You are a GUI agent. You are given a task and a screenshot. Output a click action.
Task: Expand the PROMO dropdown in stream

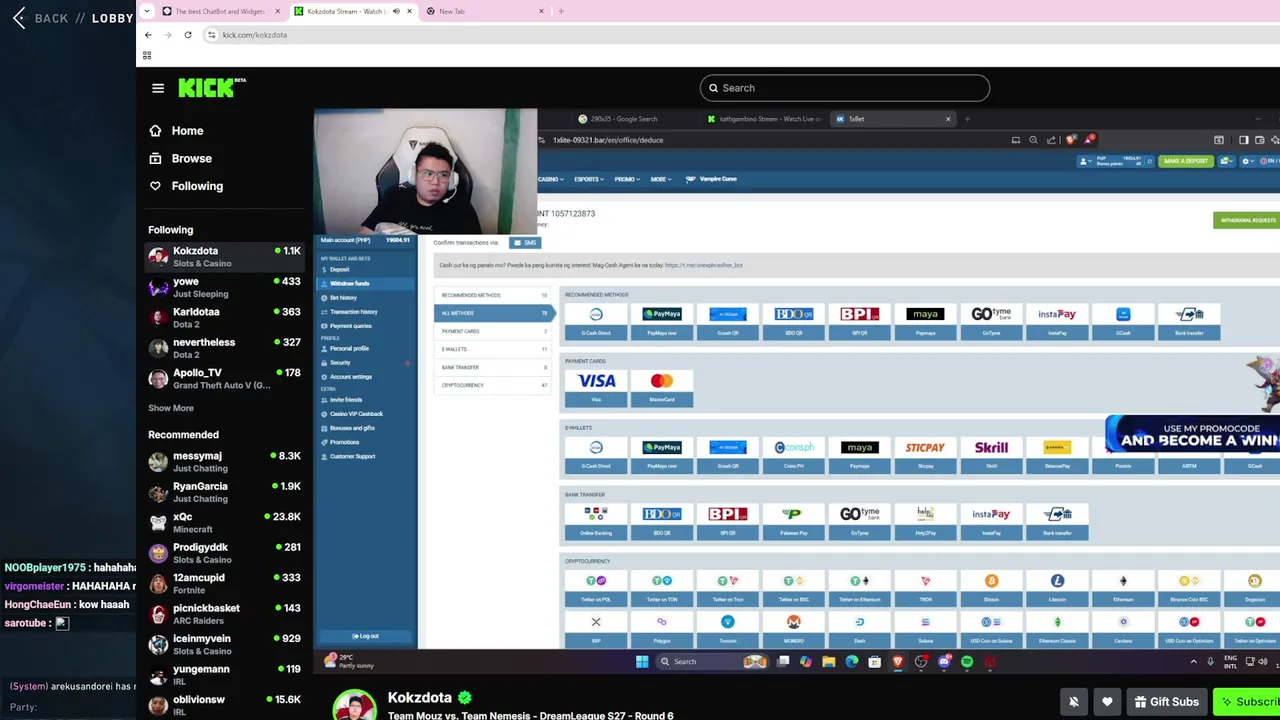627,179
